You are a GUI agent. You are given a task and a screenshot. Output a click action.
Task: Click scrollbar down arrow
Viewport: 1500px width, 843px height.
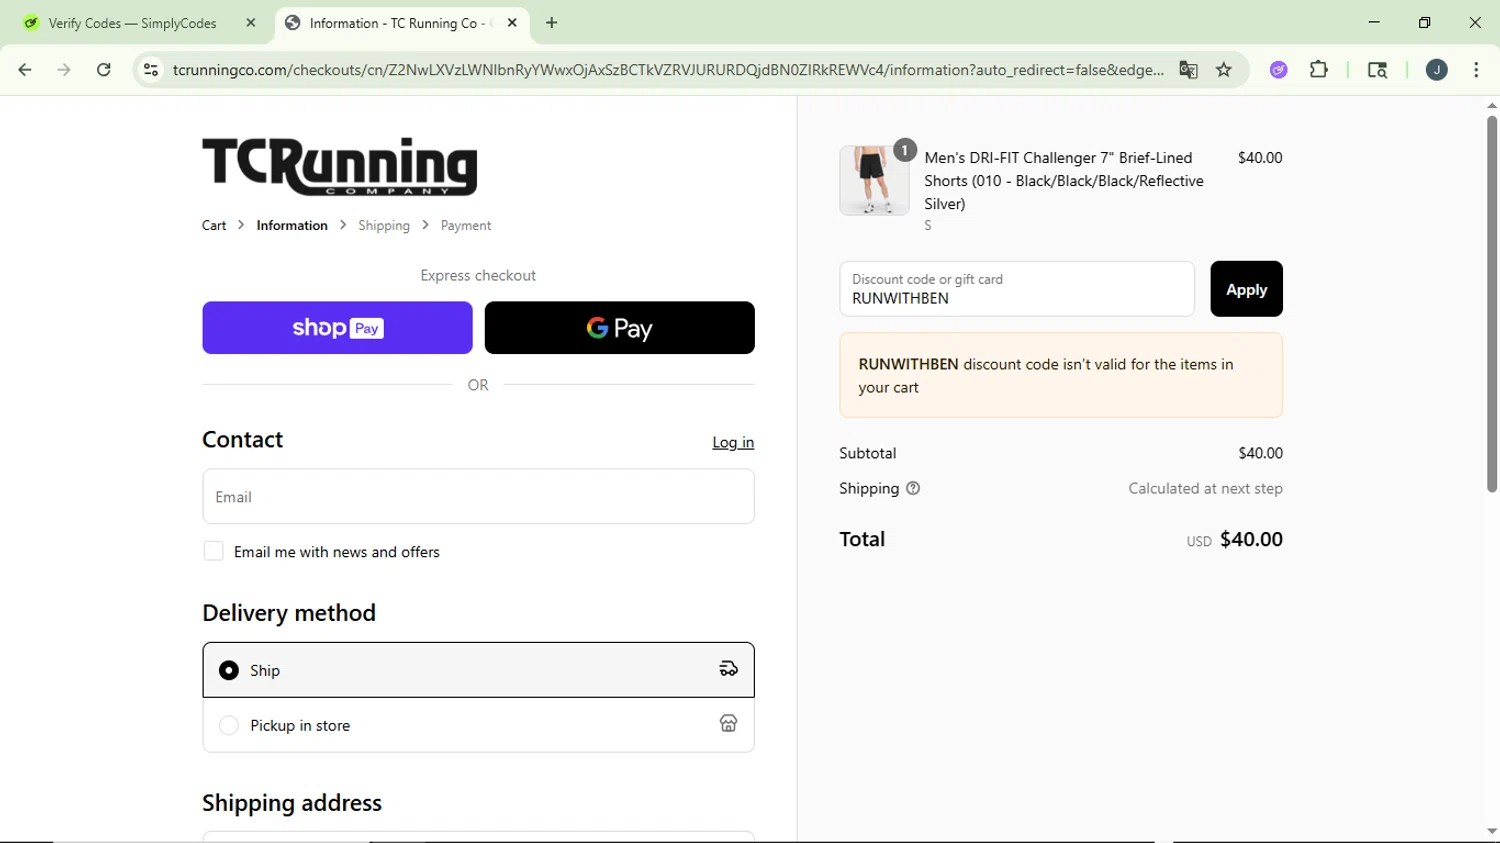[x=1491, y=832]
